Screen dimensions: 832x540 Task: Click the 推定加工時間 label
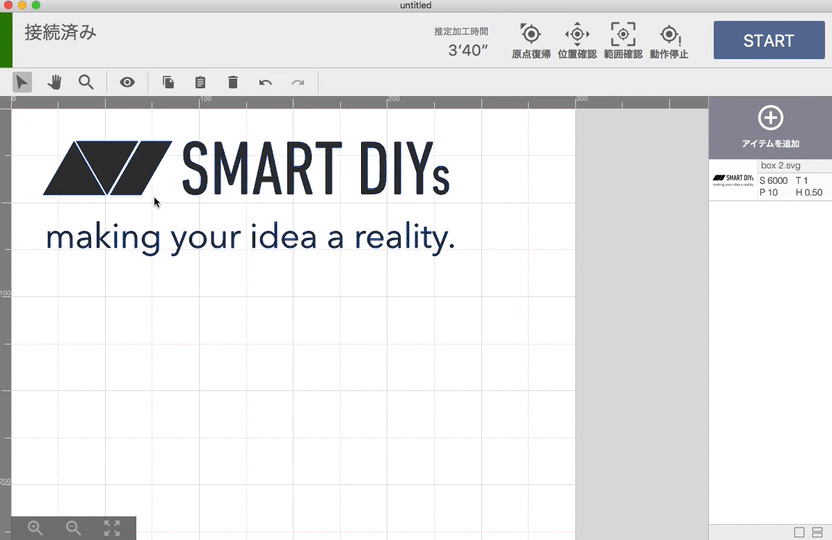coord(461,31)
